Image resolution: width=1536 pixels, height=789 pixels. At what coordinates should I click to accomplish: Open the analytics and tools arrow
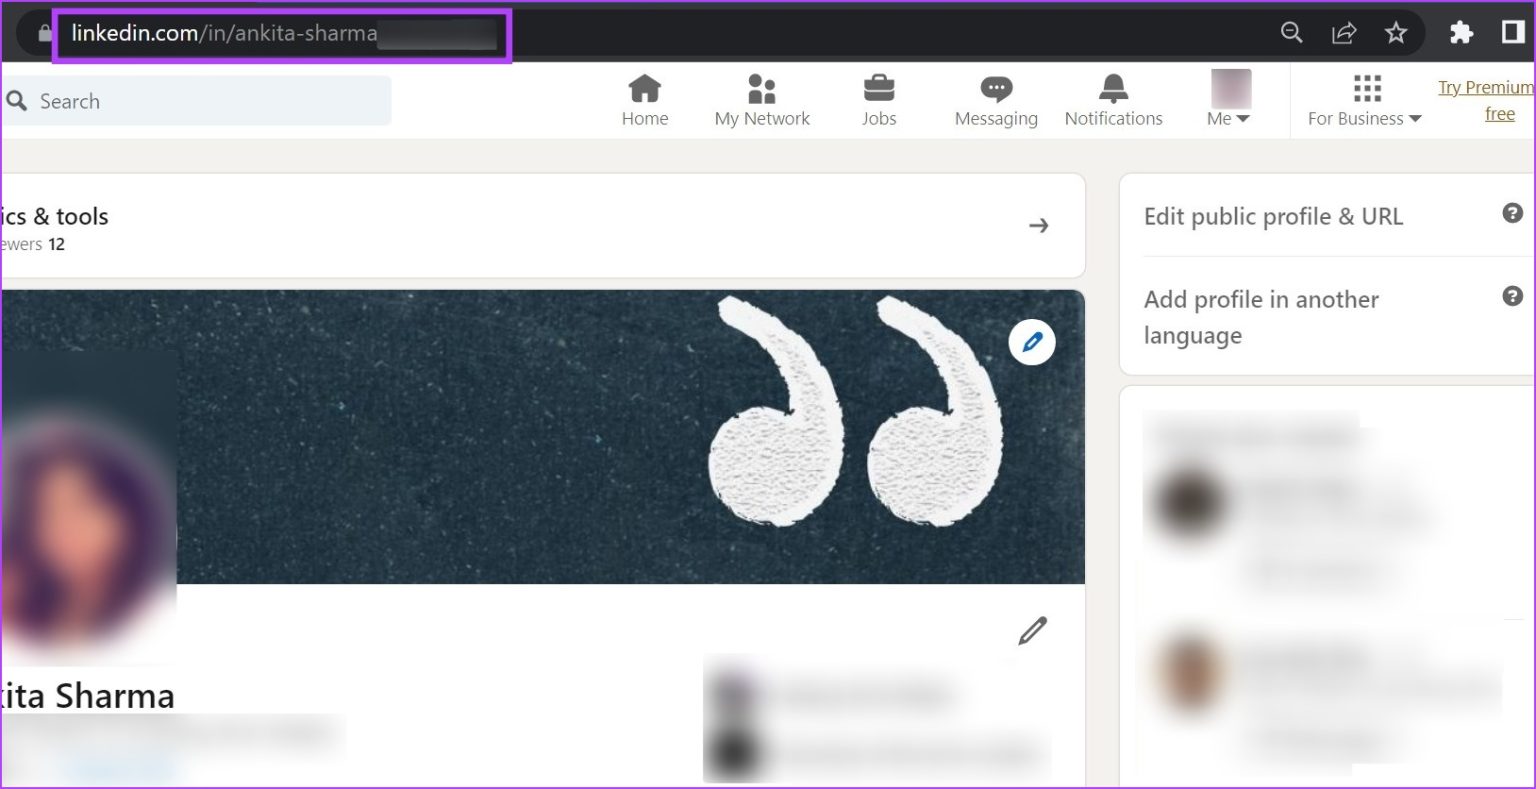pyautogui.click(x=1039, y=225)
